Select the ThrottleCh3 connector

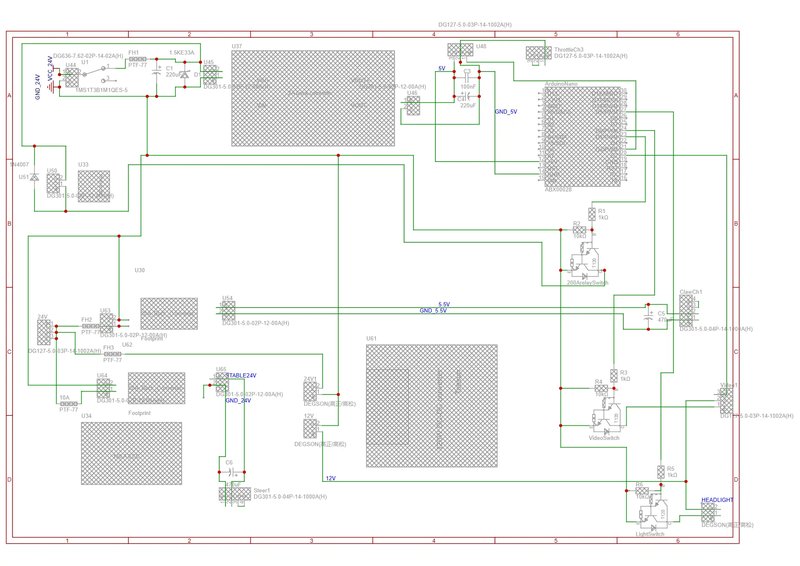coord(539,53)
